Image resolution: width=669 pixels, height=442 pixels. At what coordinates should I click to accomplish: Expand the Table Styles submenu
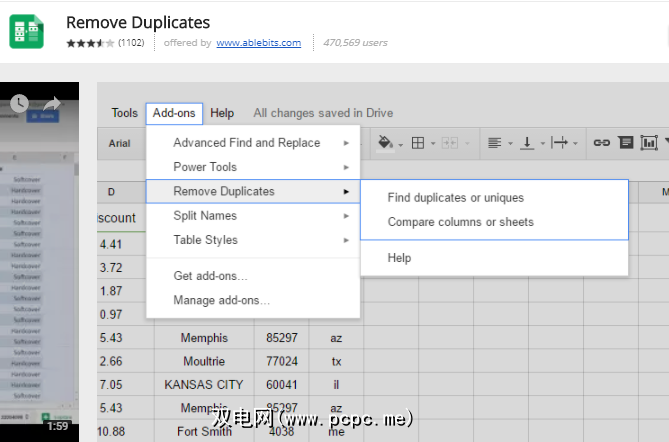tap(205, 240)
